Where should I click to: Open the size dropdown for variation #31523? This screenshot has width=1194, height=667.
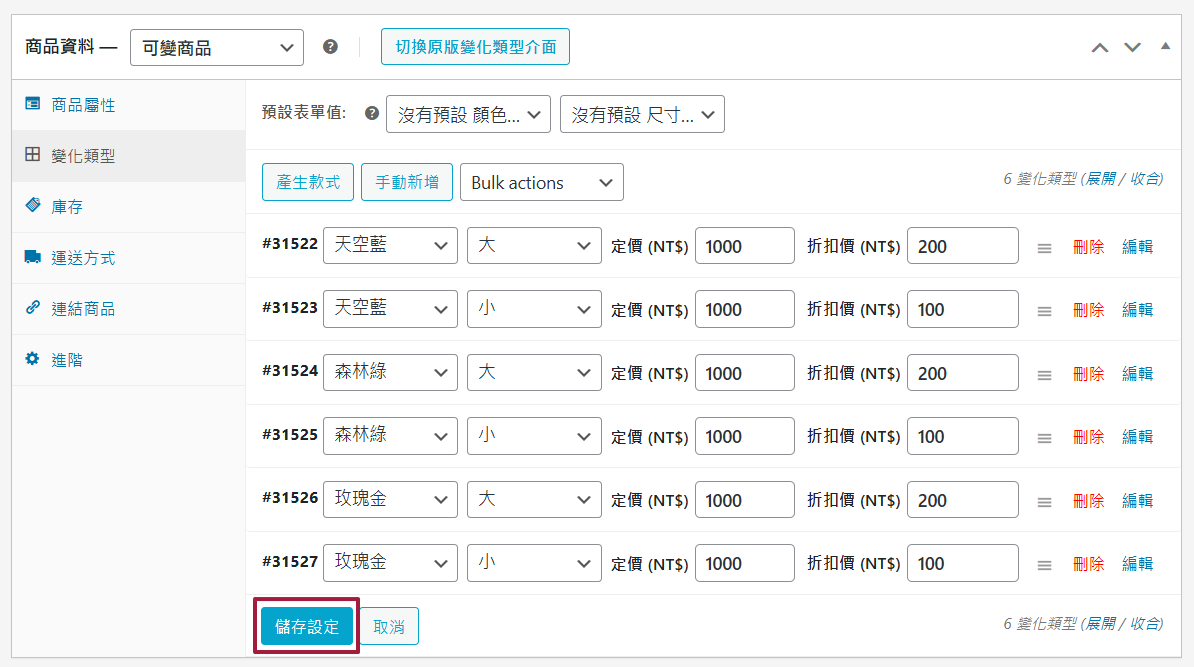click(x=534, y=309)
